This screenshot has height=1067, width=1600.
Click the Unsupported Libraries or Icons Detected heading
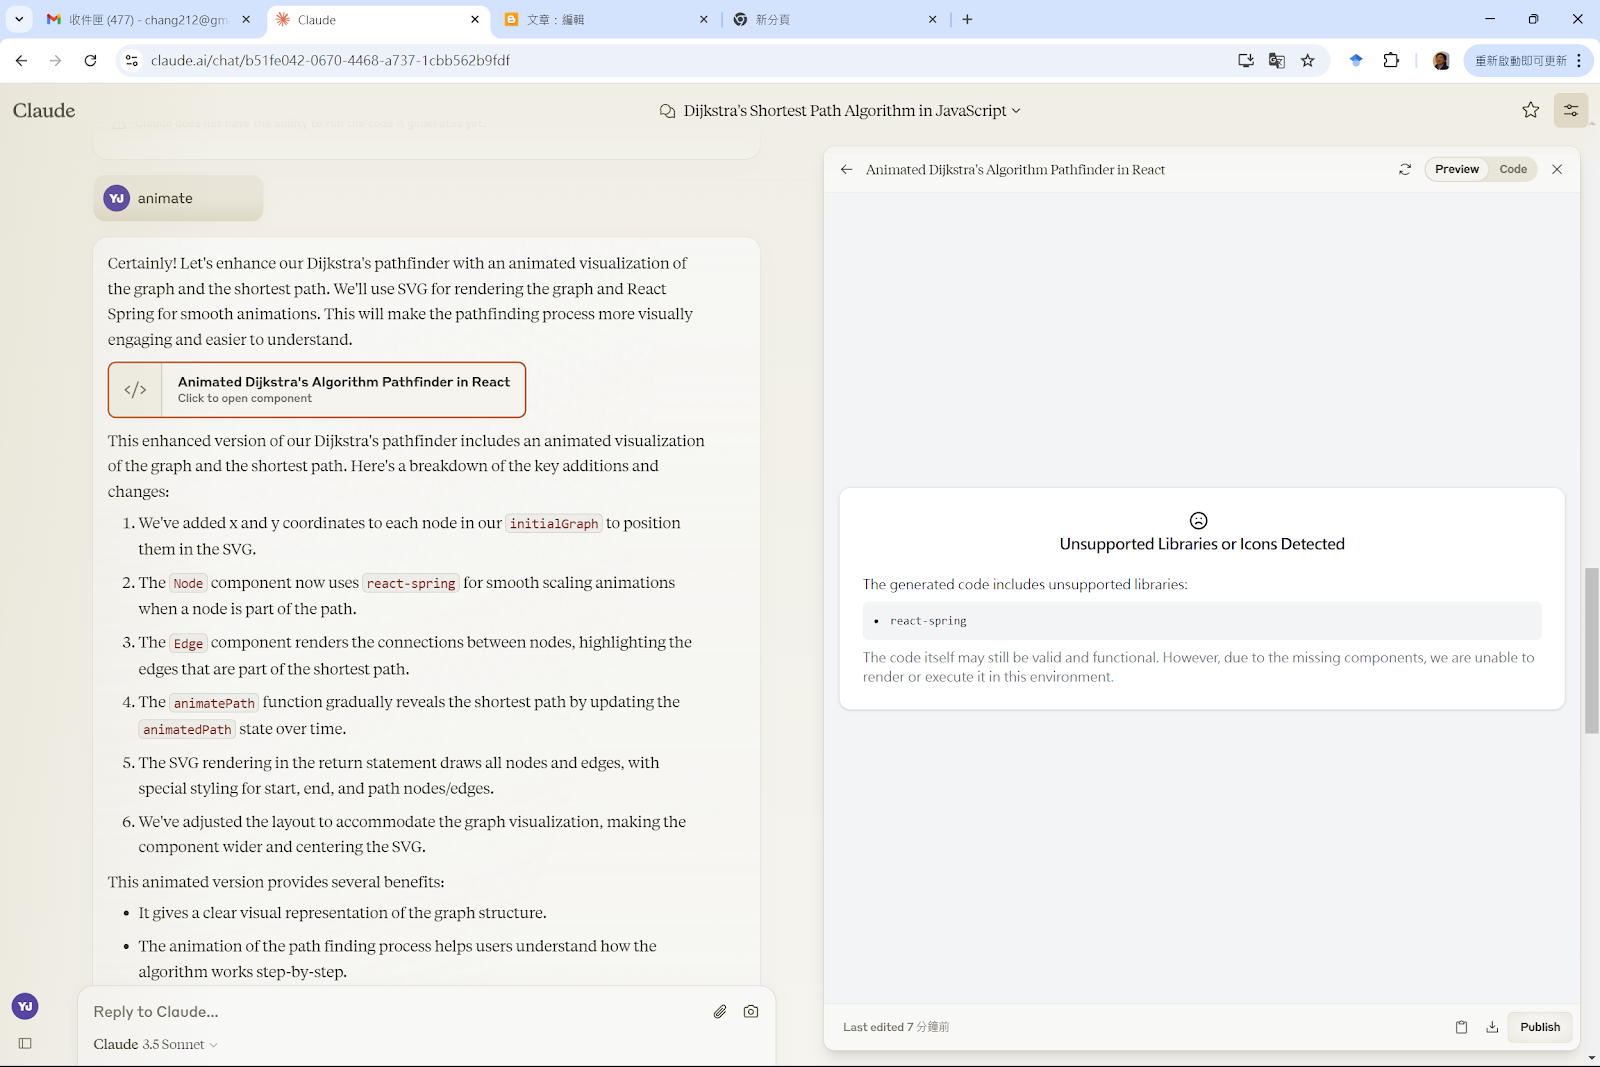pos(1202,544)
